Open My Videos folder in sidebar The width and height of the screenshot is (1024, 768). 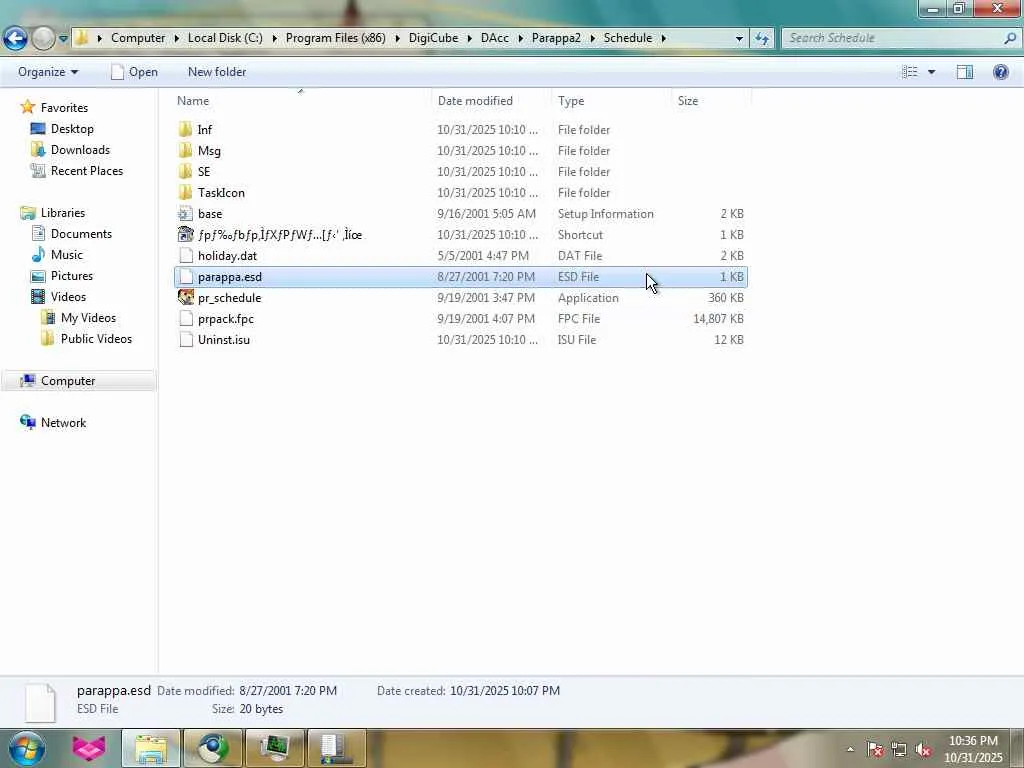pyautogui.click(x=88, y=317)
